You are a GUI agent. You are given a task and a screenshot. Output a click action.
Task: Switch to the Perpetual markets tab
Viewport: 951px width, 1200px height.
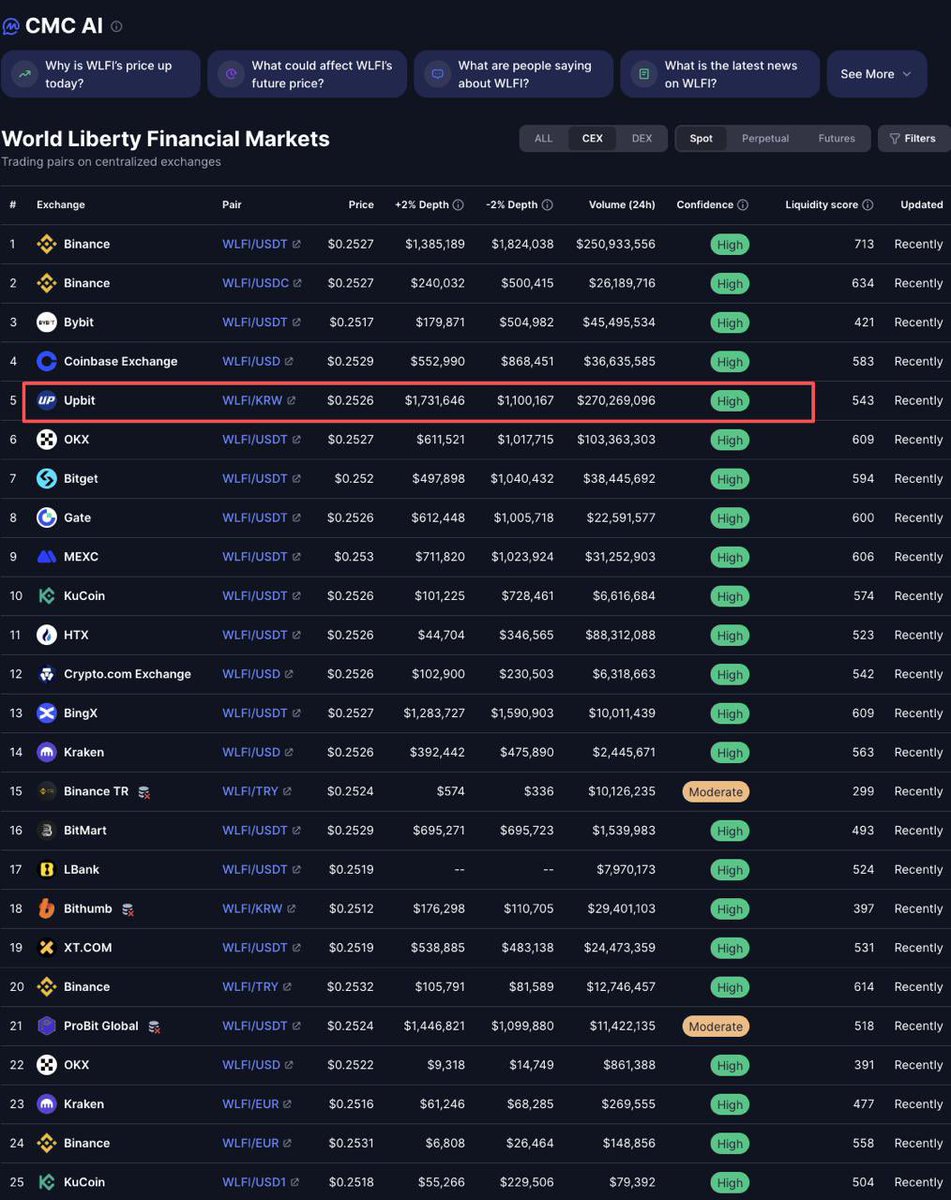[765, 138]
